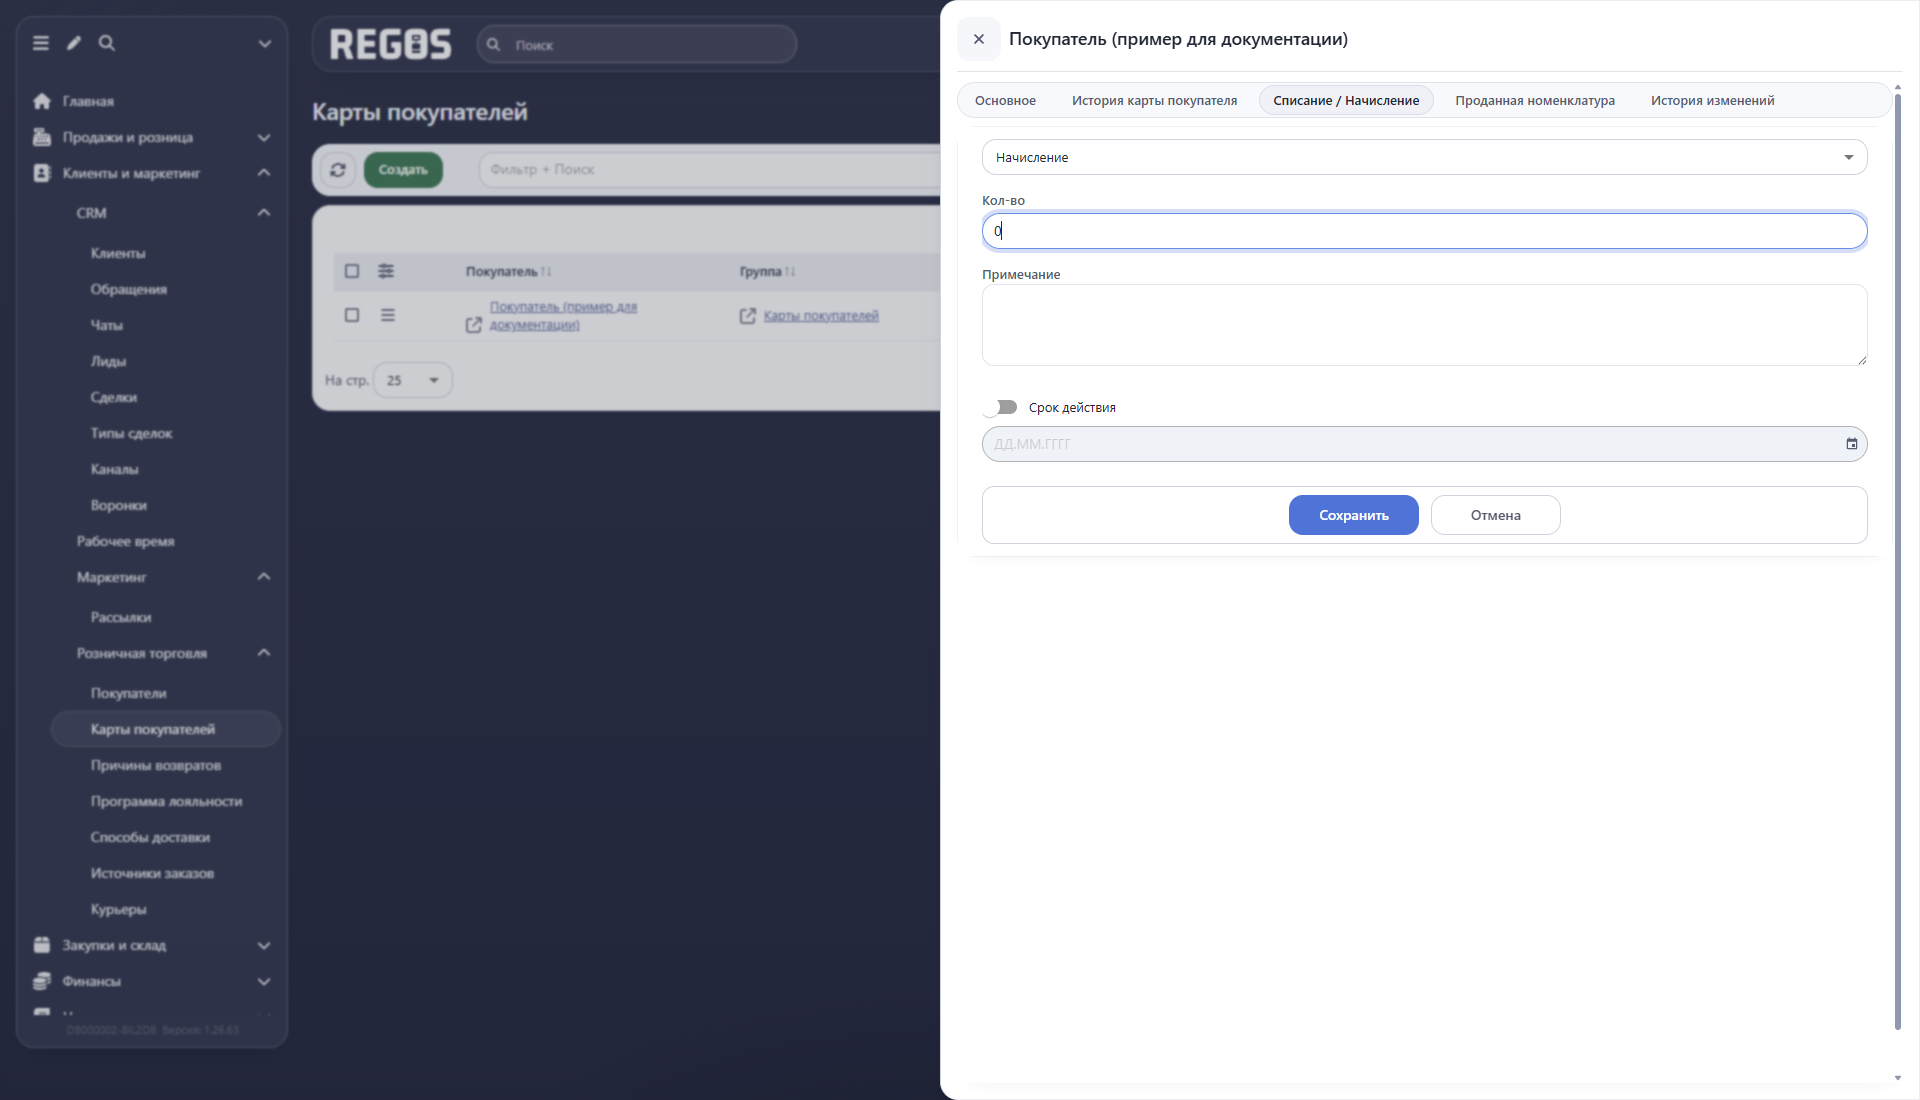
Task: Open История карты покупателя tab
Action: point(1154,100)
